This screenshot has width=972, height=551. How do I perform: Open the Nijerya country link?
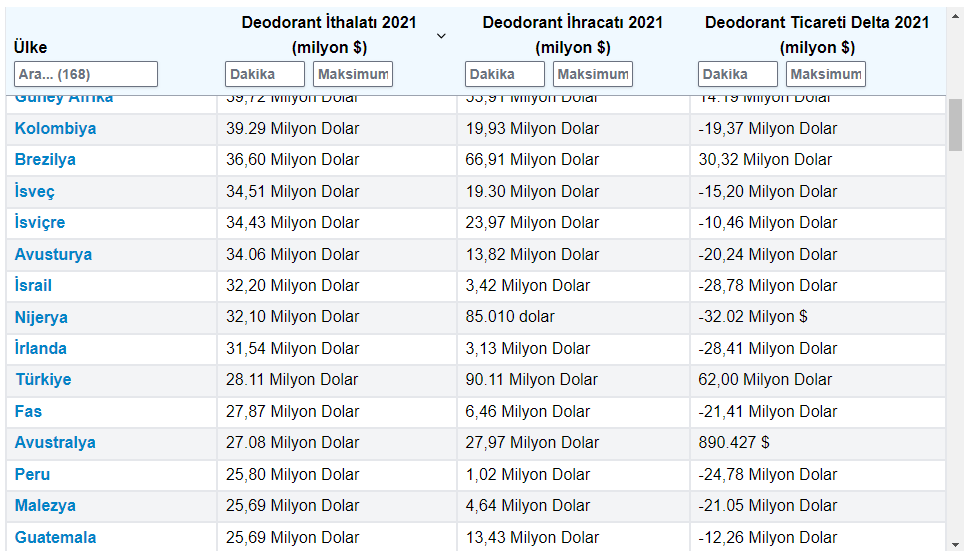(x=41, y=317)
